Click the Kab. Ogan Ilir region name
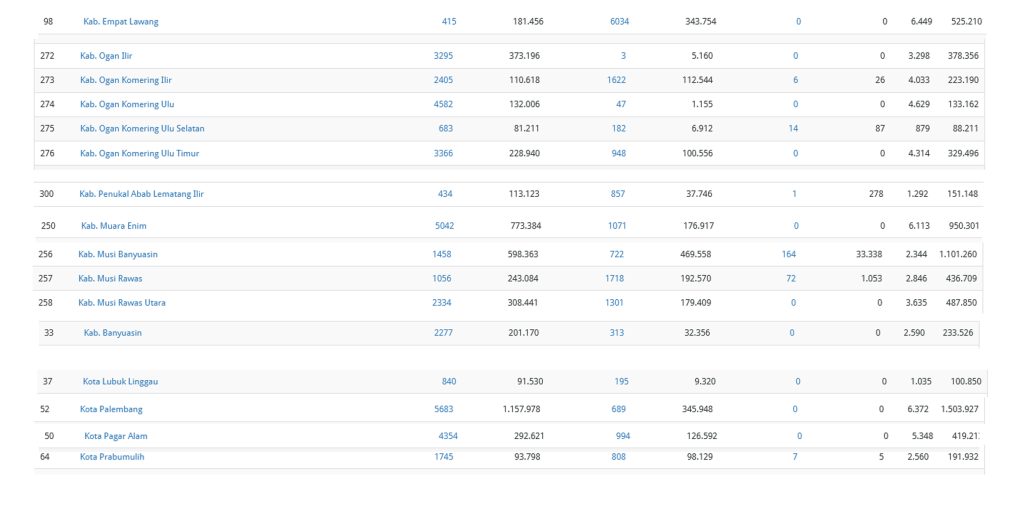 [106, 56]
